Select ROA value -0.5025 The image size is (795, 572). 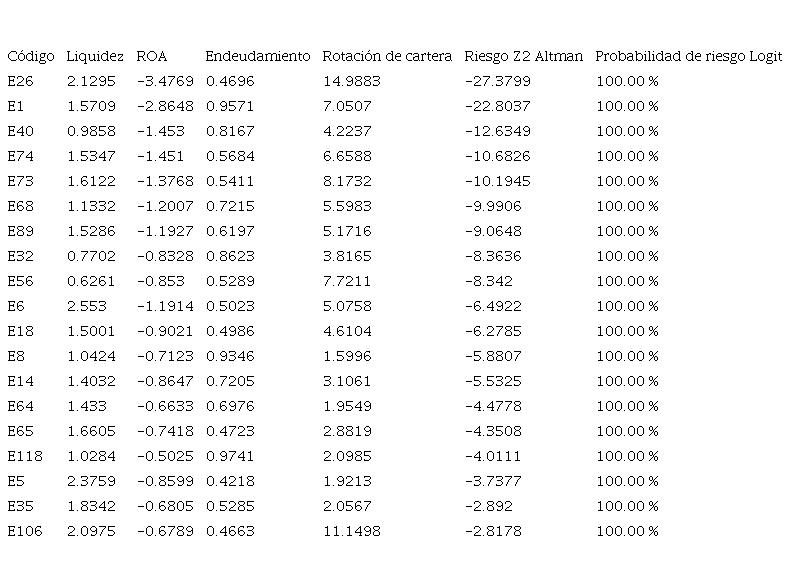(x=166, y=456)
